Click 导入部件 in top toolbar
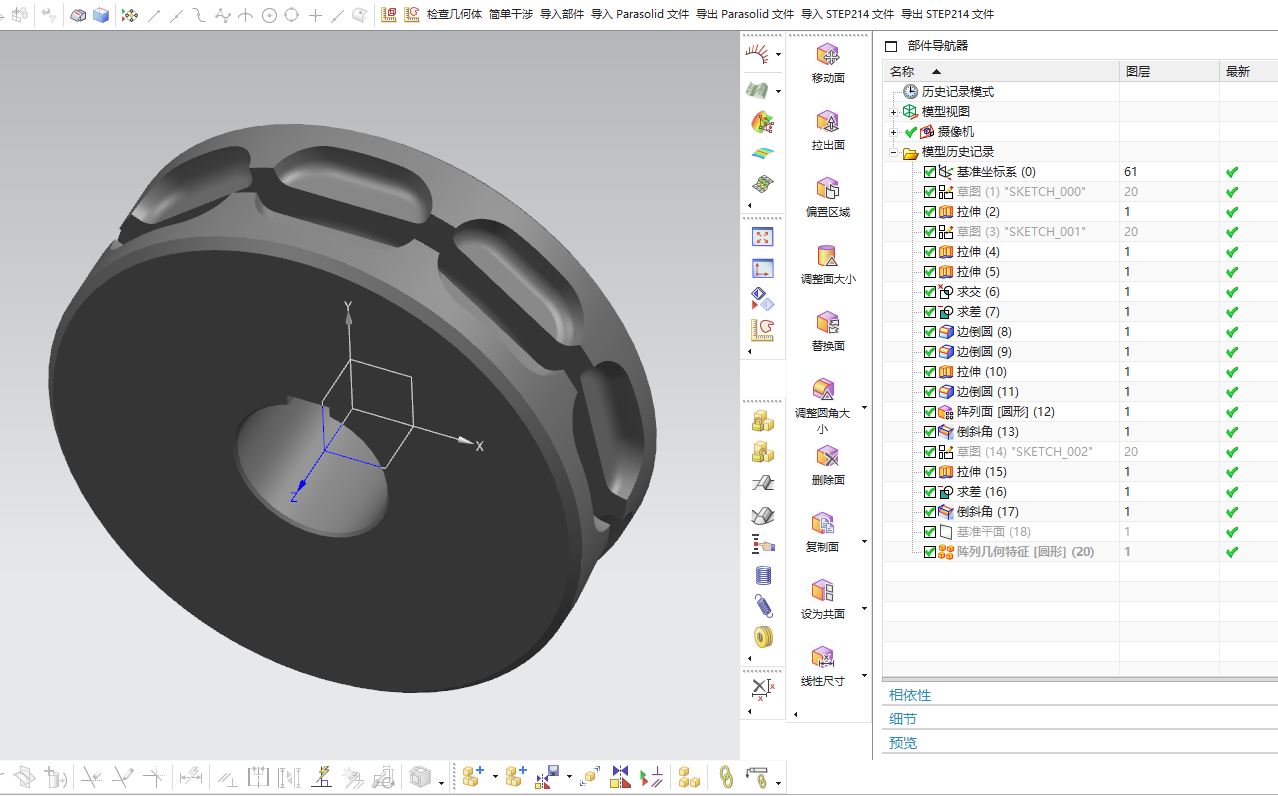The height and width of the screenshot is (796, 1278). coord(562,15)
